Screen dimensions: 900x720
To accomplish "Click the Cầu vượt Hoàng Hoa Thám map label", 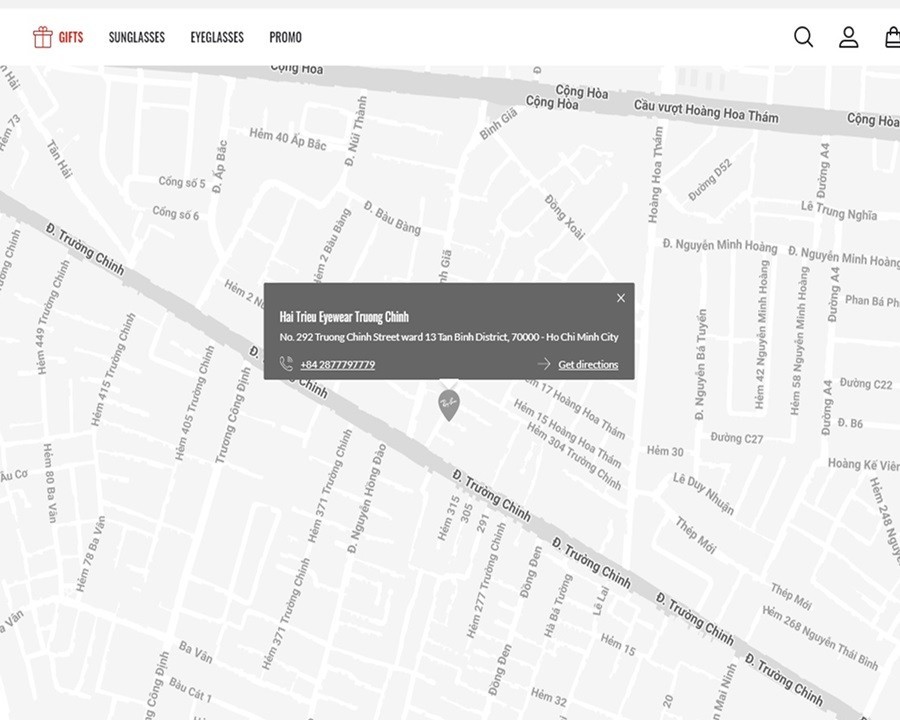I will coord(705,111).
